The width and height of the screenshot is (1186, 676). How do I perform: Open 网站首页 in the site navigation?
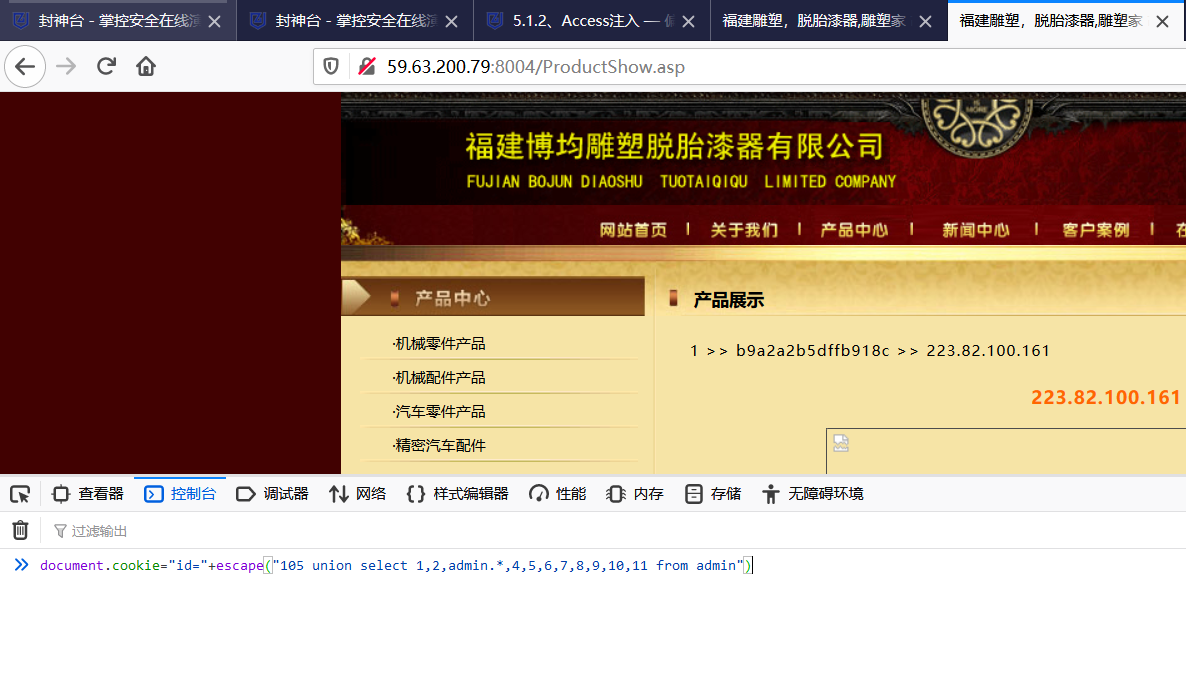(x=633, y=230)
